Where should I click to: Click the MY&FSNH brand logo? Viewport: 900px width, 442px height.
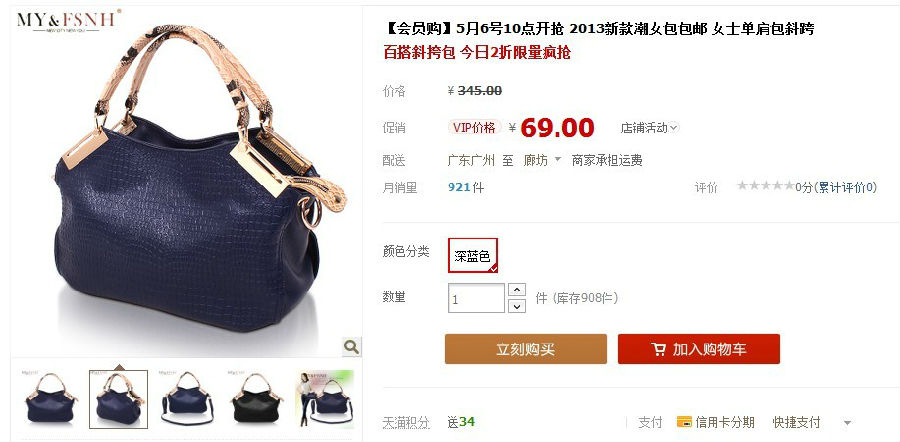pos(68,20)
